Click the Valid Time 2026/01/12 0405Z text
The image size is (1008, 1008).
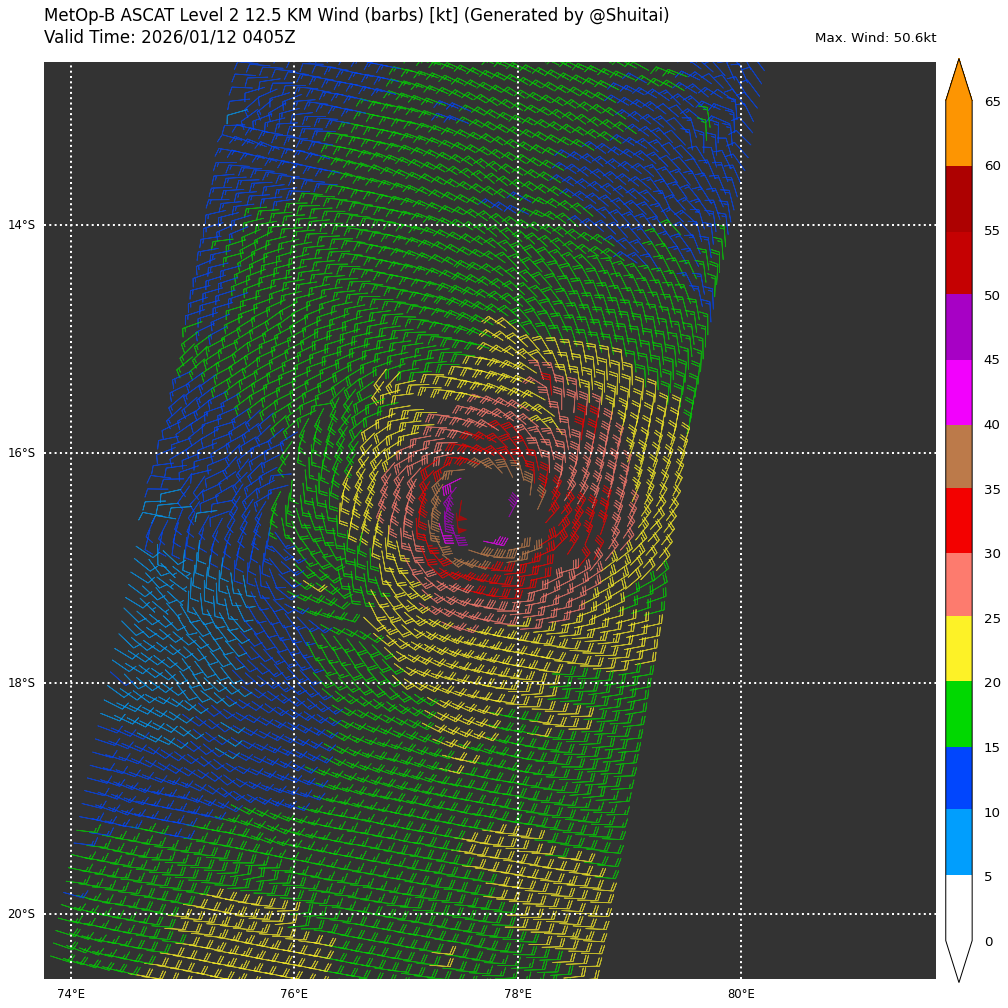point(170,38)
